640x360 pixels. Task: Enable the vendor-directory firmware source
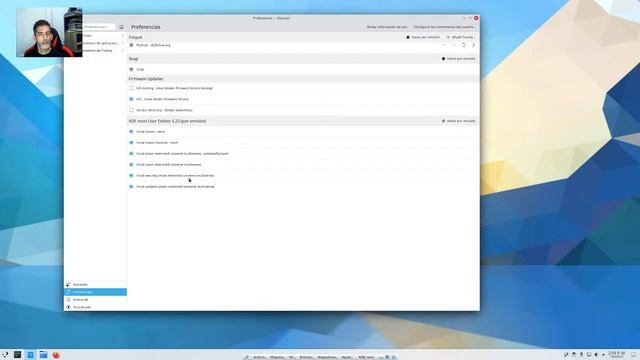pos(131,110)
